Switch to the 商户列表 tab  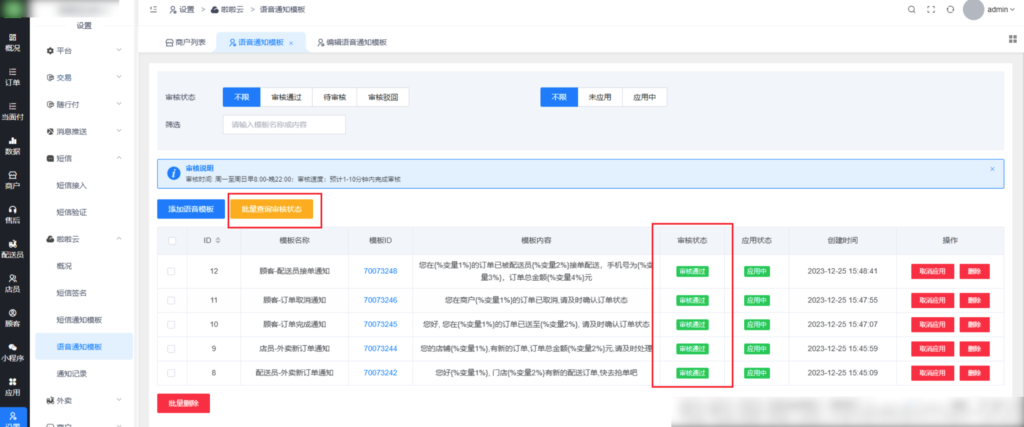click(x=186, y=42)
